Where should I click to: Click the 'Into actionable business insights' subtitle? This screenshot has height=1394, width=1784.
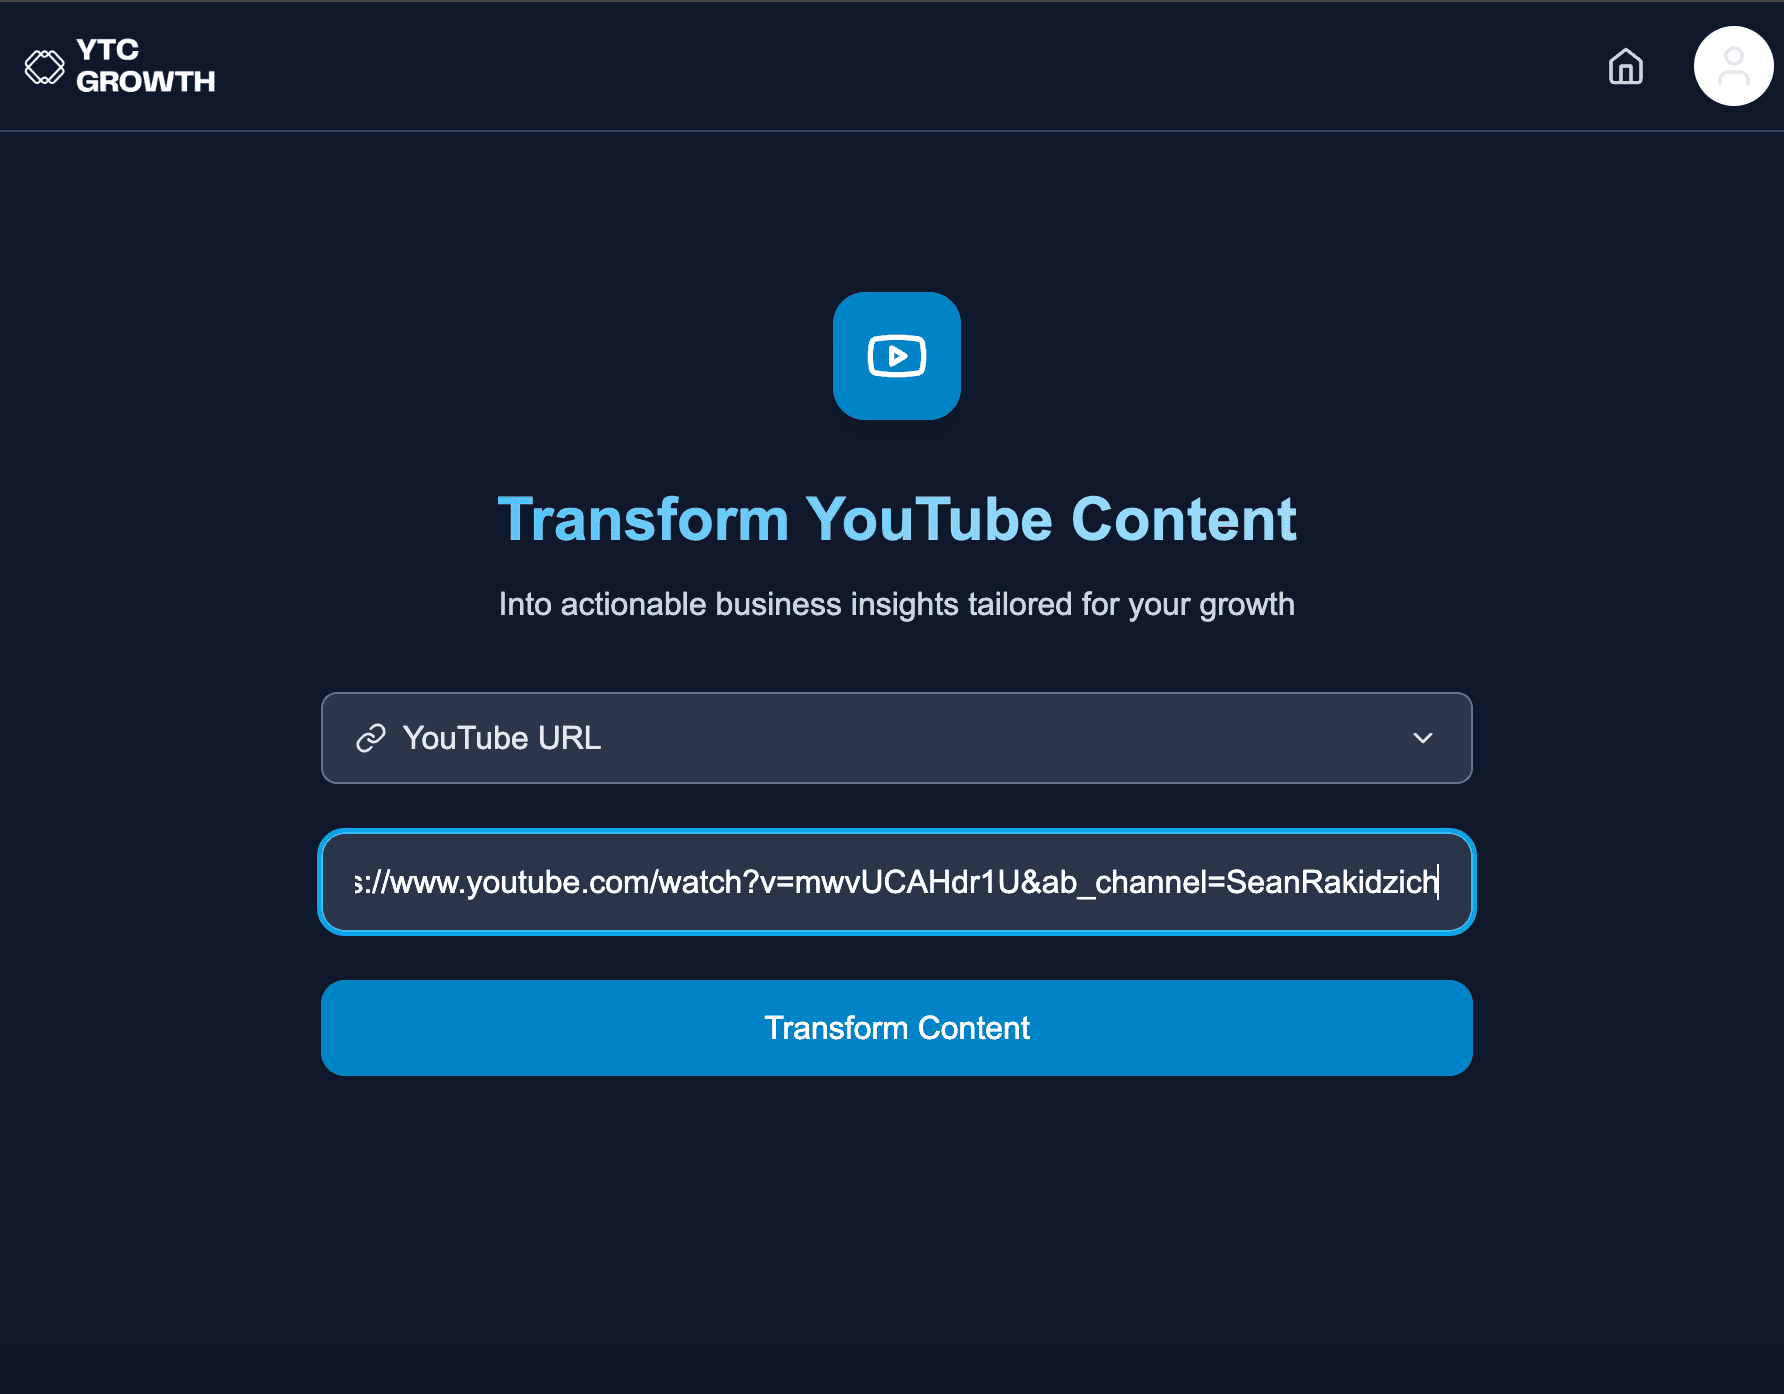point(897,604)
